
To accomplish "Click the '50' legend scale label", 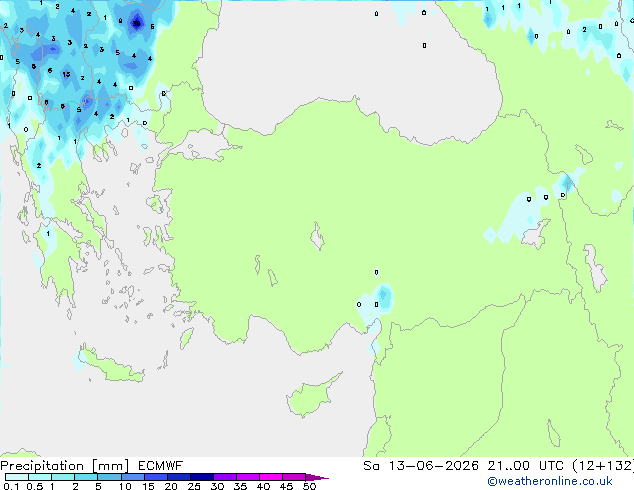I will point(309,486).
